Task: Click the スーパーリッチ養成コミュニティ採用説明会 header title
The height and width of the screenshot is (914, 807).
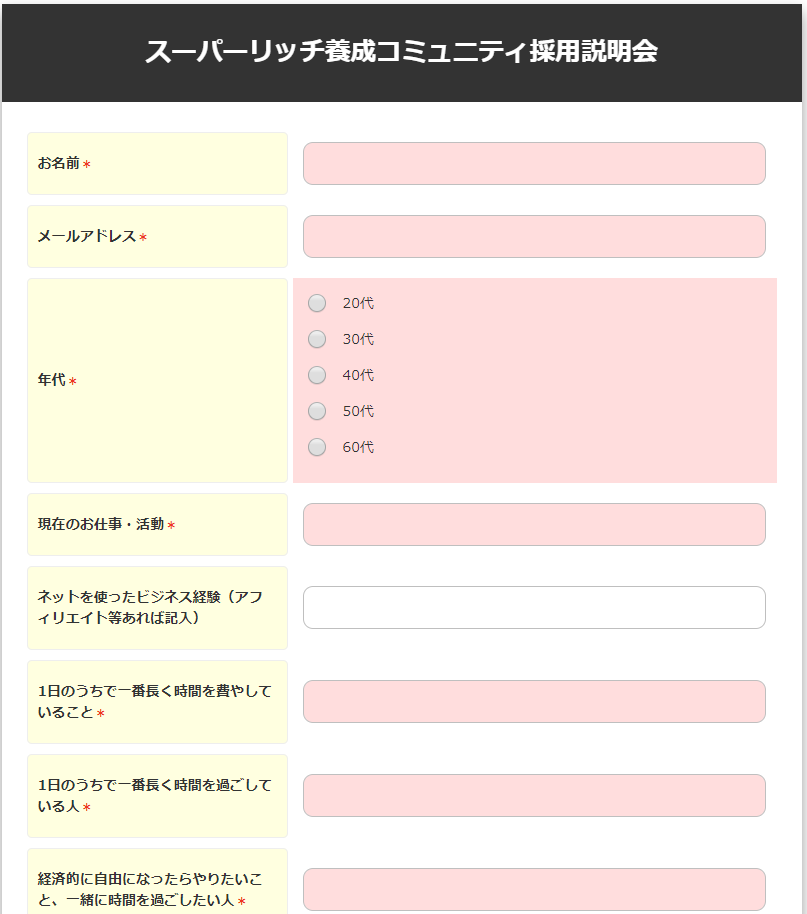Action: pos(401,52)
